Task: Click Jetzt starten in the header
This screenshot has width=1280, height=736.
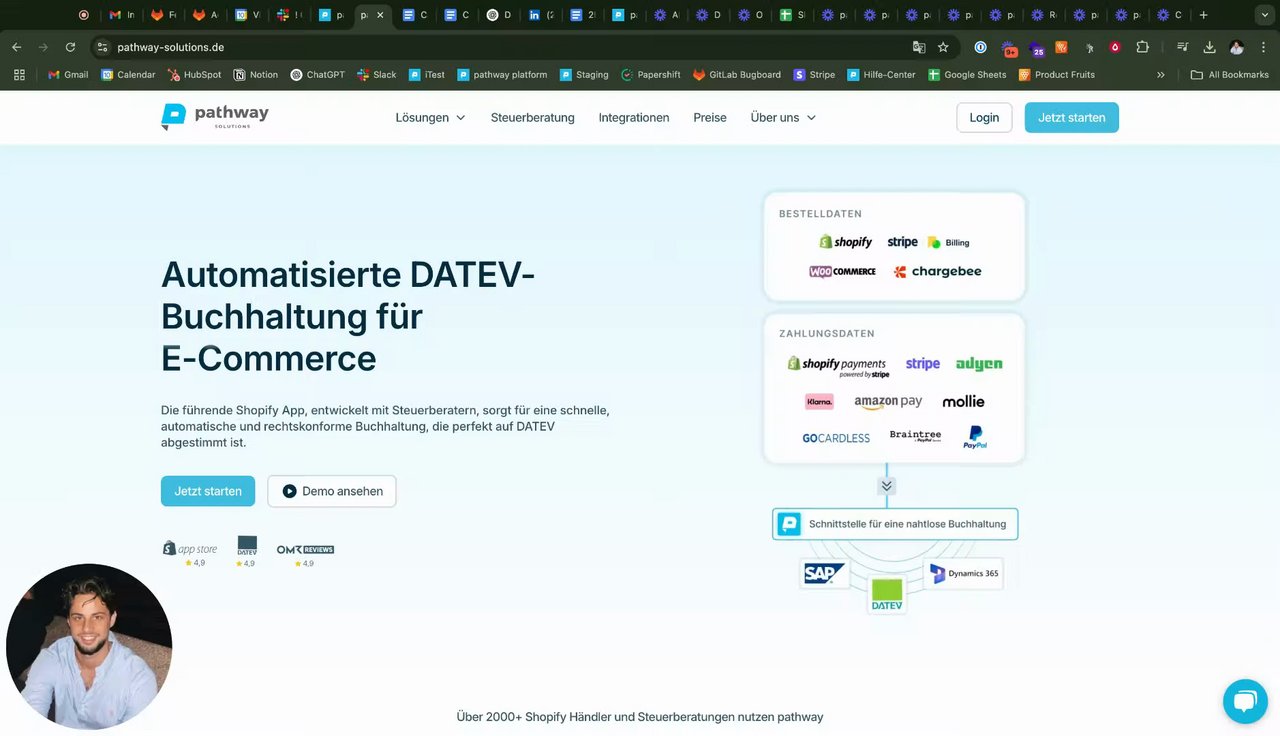Action: coord(1072,117)
